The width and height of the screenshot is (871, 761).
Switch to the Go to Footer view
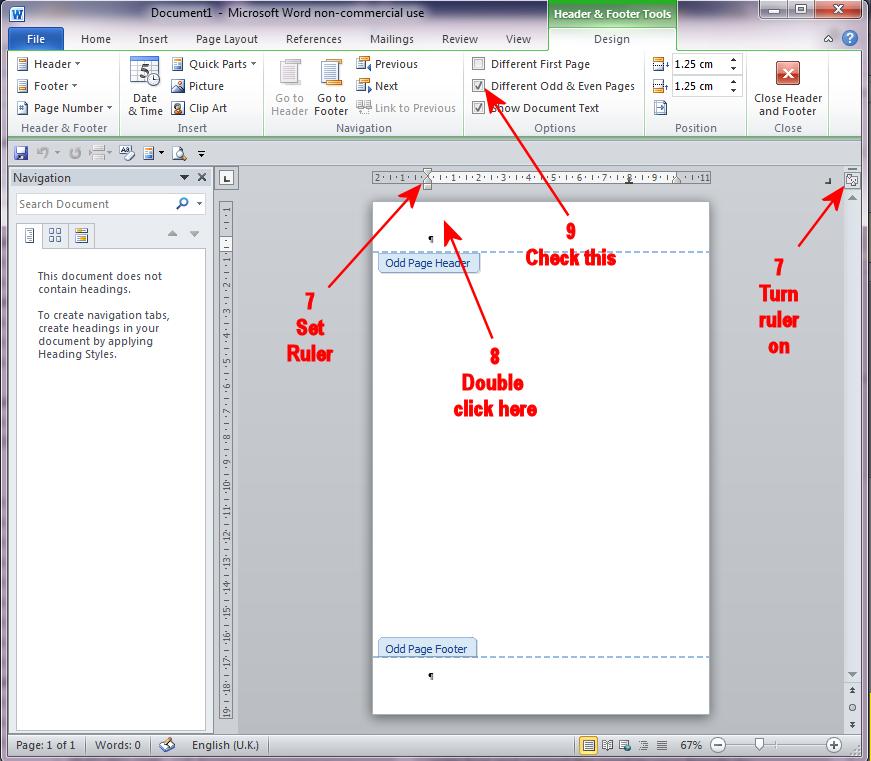tap(331, 87)
